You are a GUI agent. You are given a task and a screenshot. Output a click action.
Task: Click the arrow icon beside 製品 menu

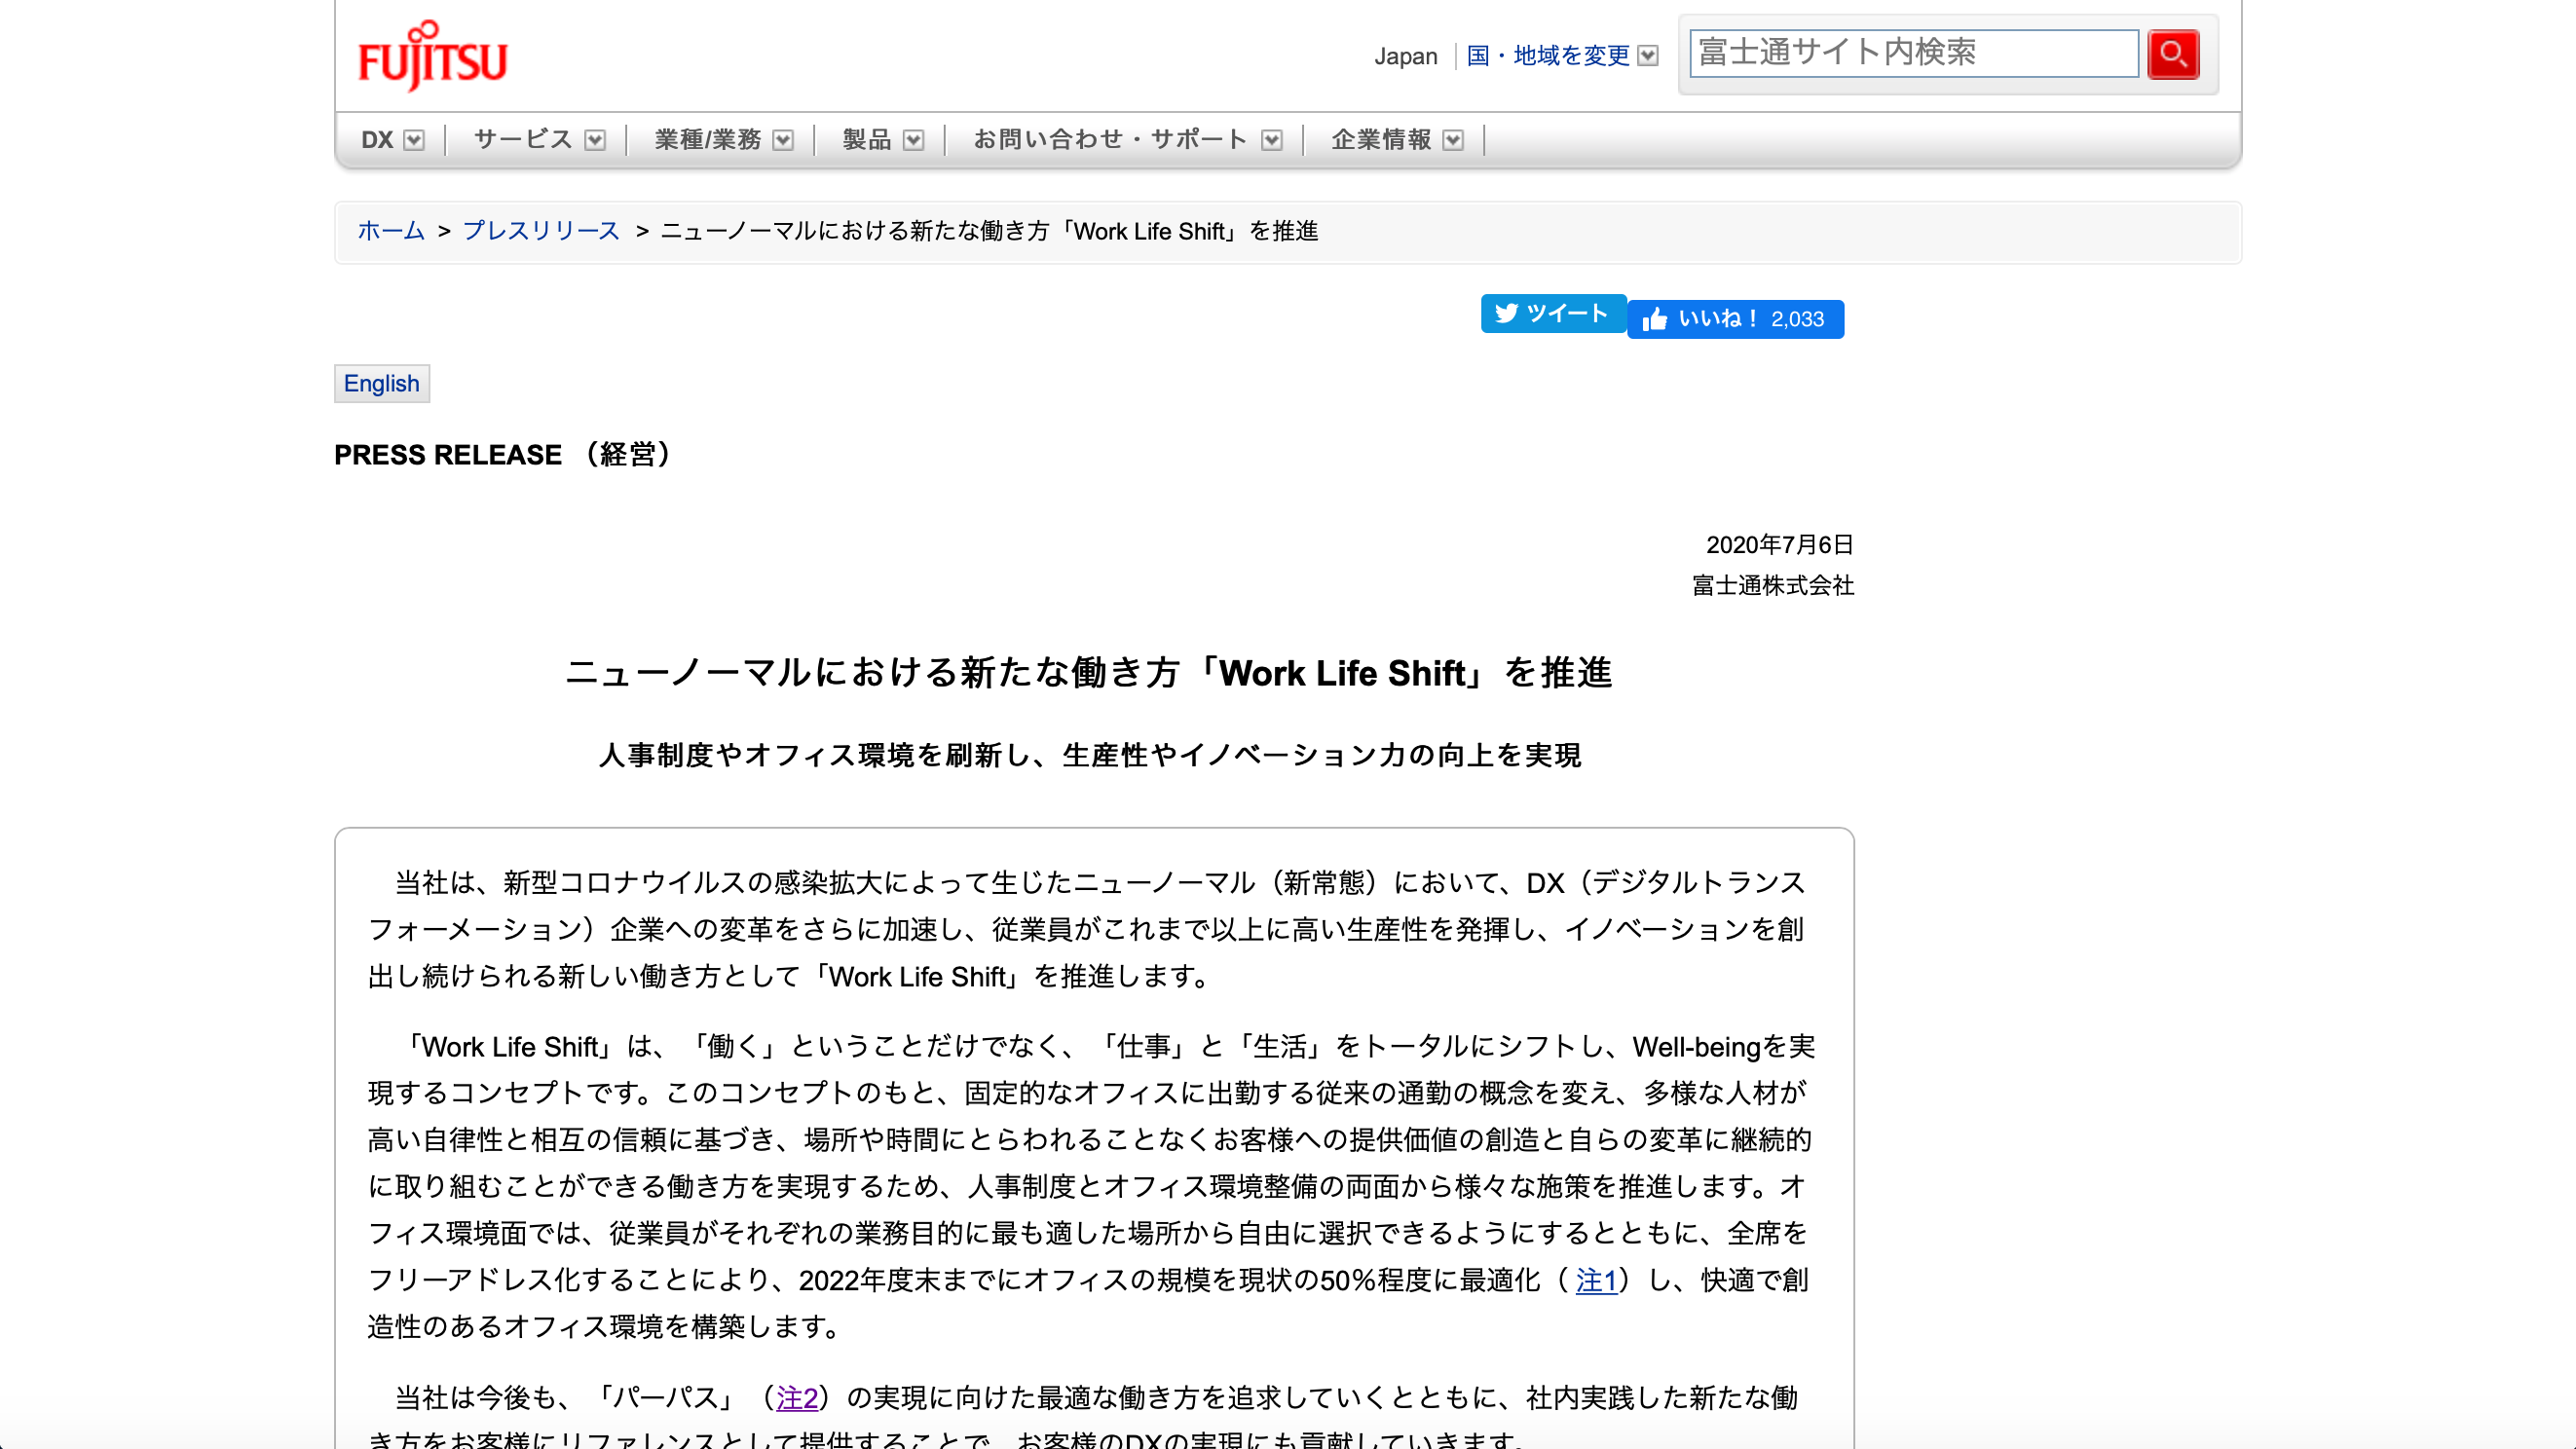[913, 140]
